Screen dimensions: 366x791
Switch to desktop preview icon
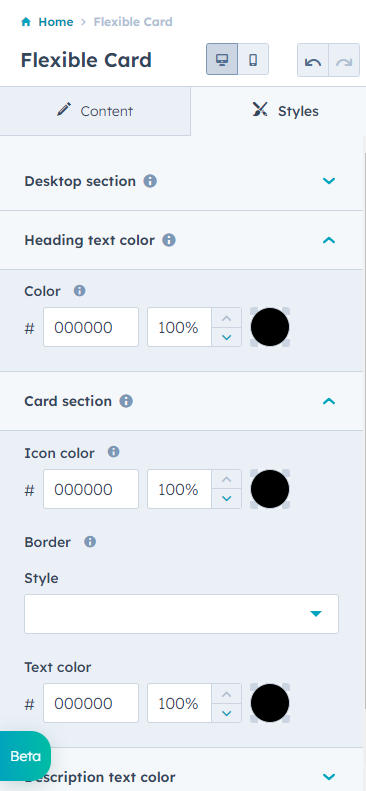tap(222, 60)
